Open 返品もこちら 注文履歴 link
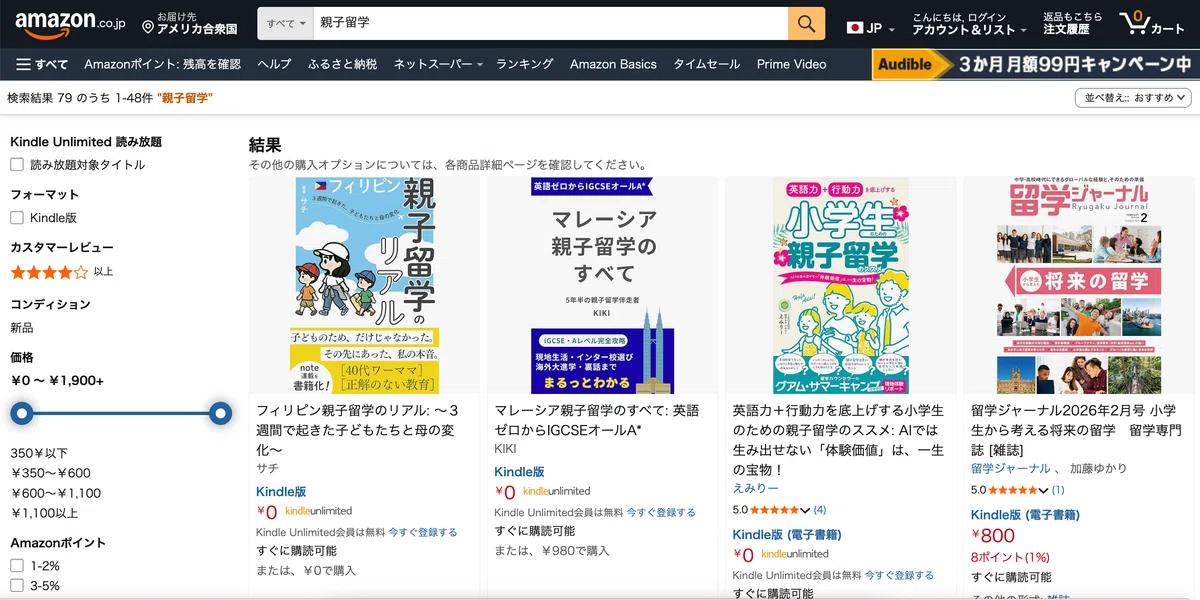 (1073, 23)
